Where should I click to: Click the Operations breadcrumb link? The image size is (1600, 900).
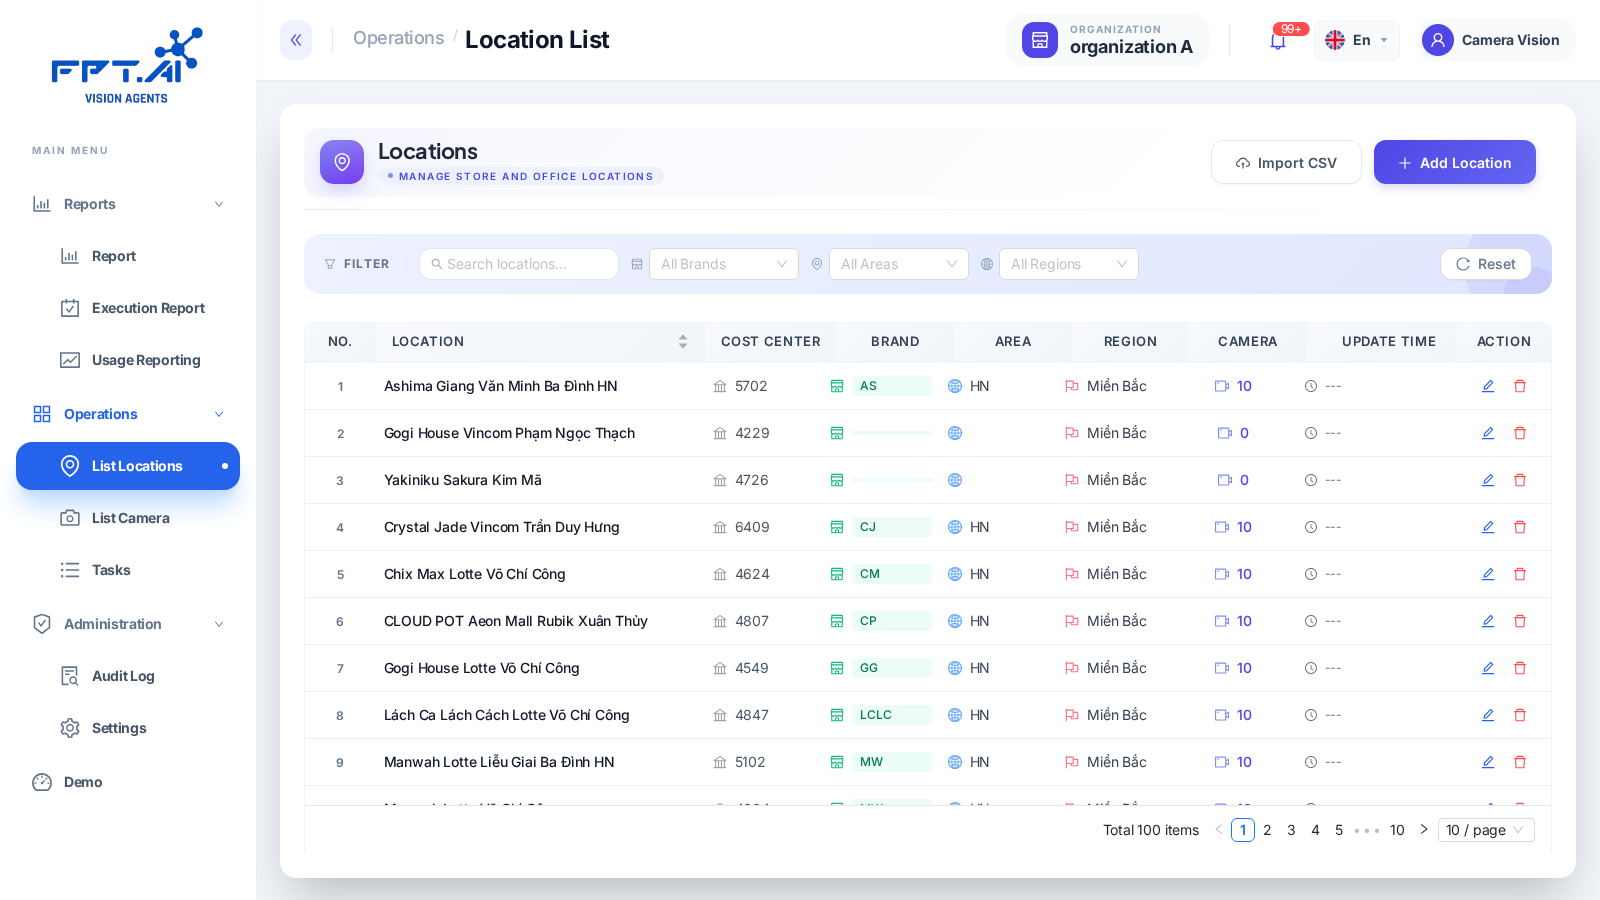tap(398, 38)
